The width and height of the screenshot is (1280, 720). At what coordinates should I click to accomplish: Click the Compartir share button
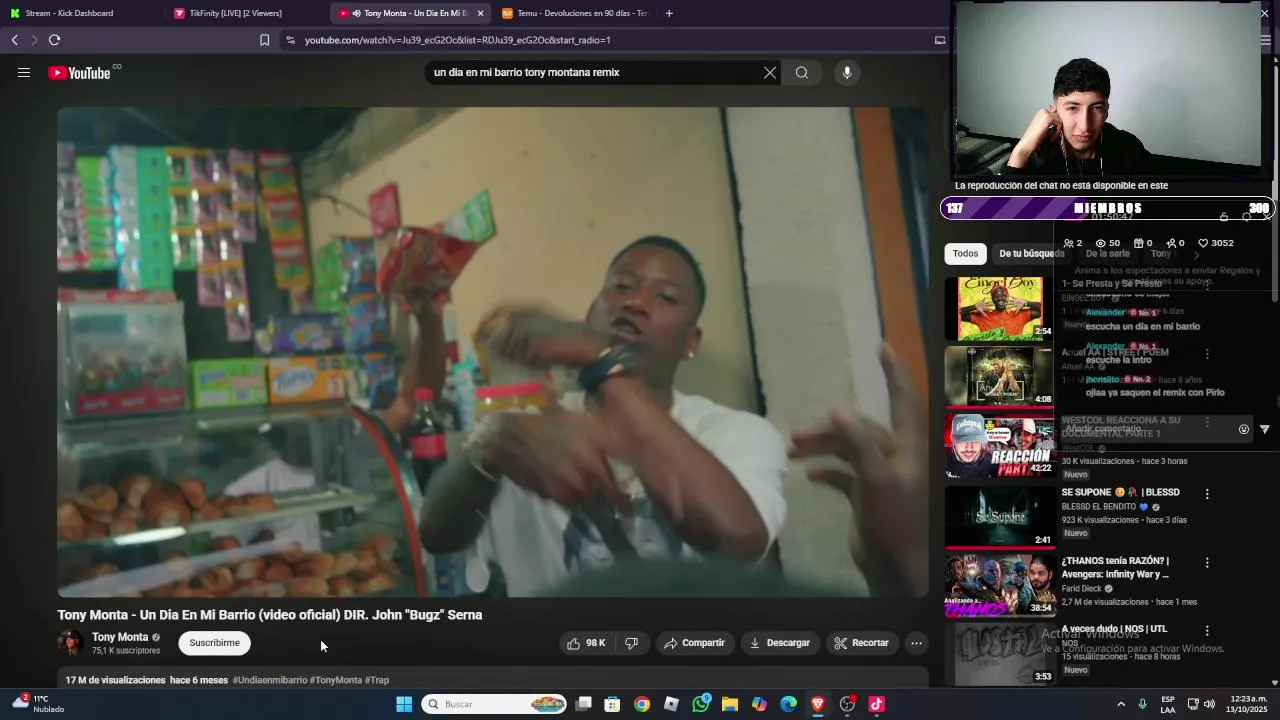694,643
